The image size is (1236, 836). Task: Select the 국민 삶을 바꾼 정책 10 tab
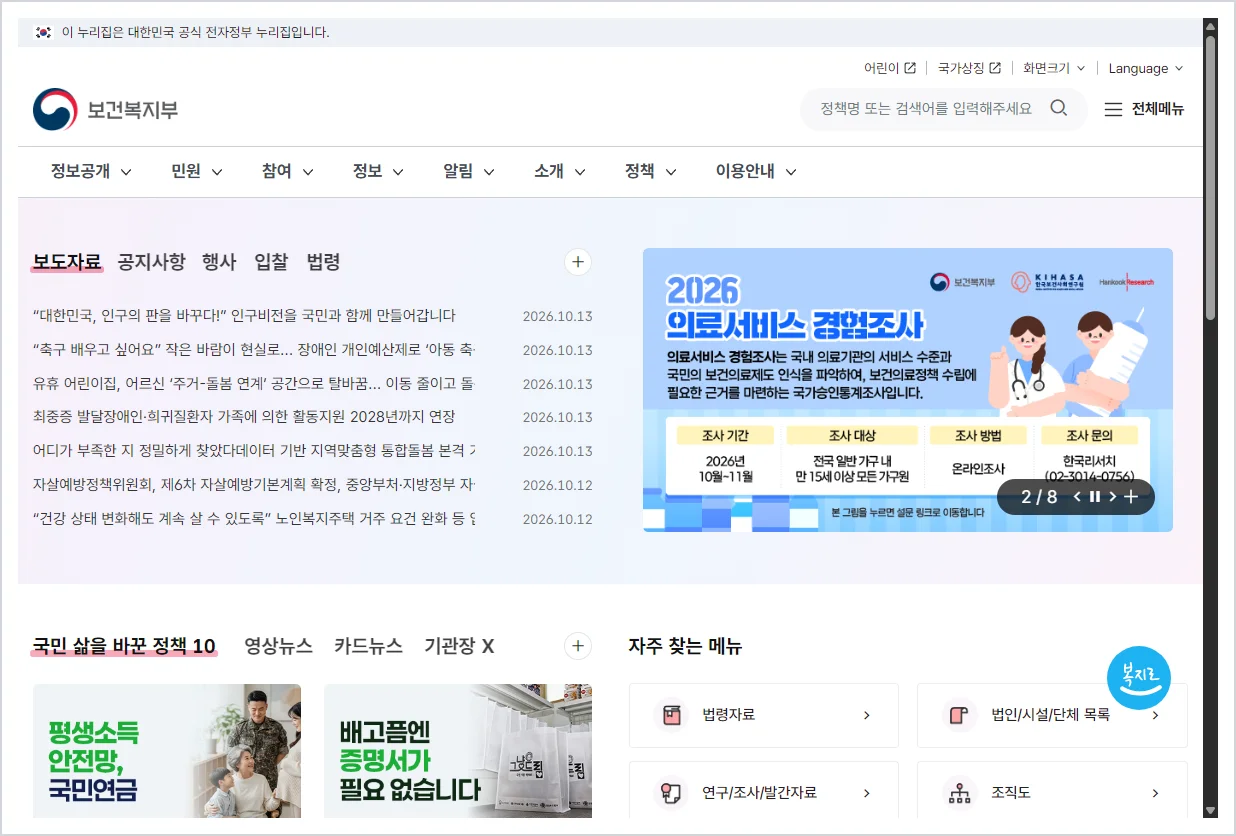pos(124,646)
